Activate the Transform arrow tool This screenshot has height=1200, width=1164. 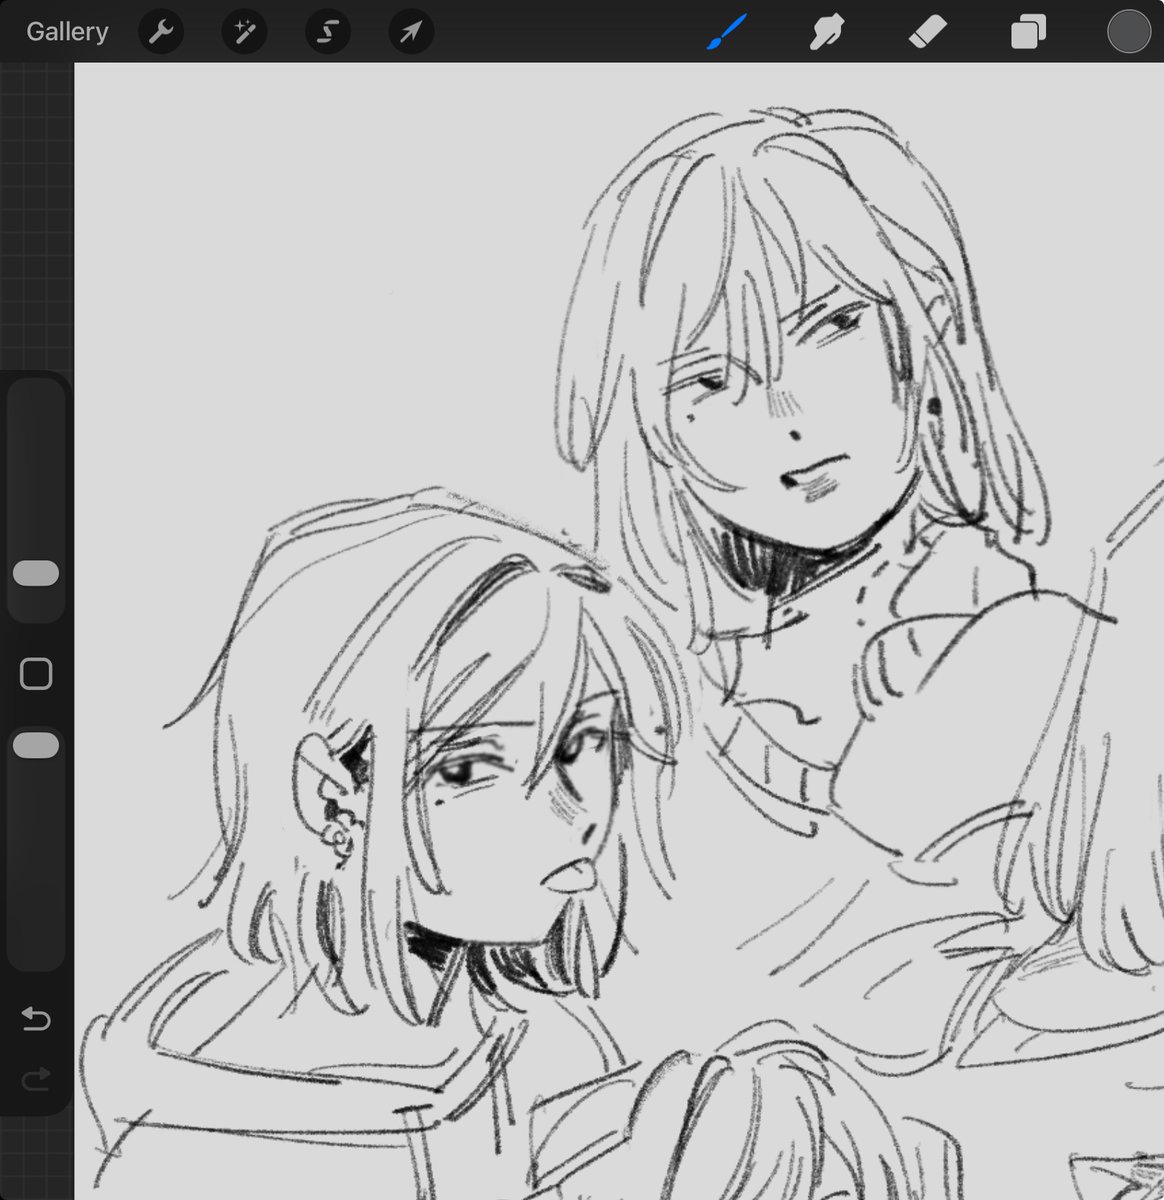411,33
